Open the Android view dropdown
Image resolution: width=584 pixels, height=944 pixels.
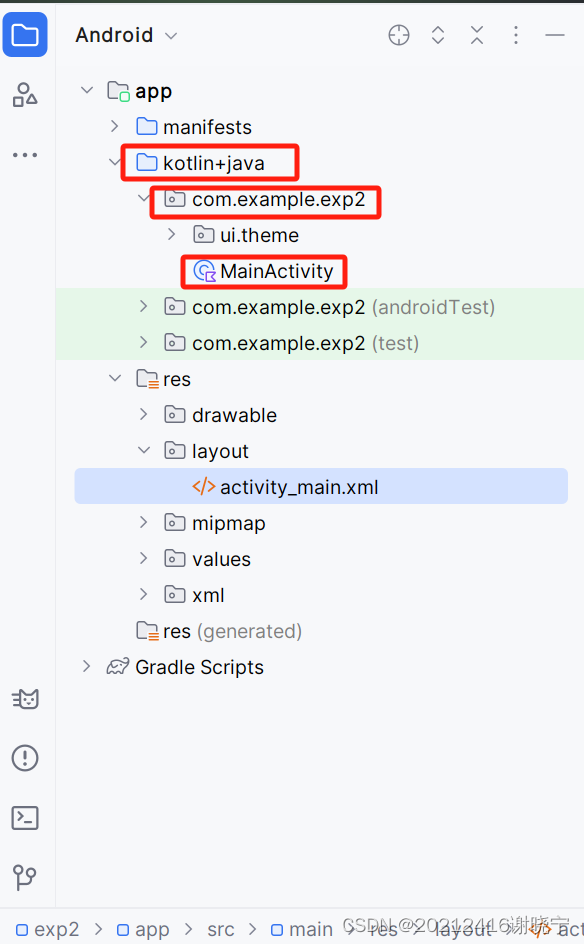click(126, 35)
